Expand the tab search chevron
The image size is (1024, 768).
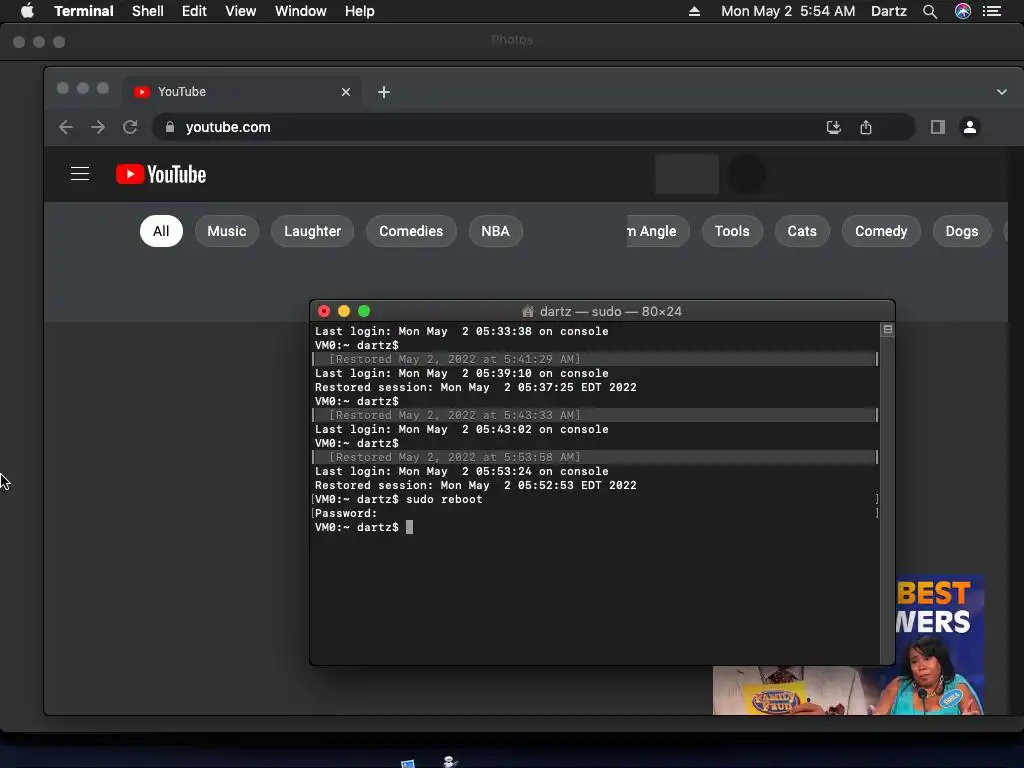click(x=1002, y=92)
